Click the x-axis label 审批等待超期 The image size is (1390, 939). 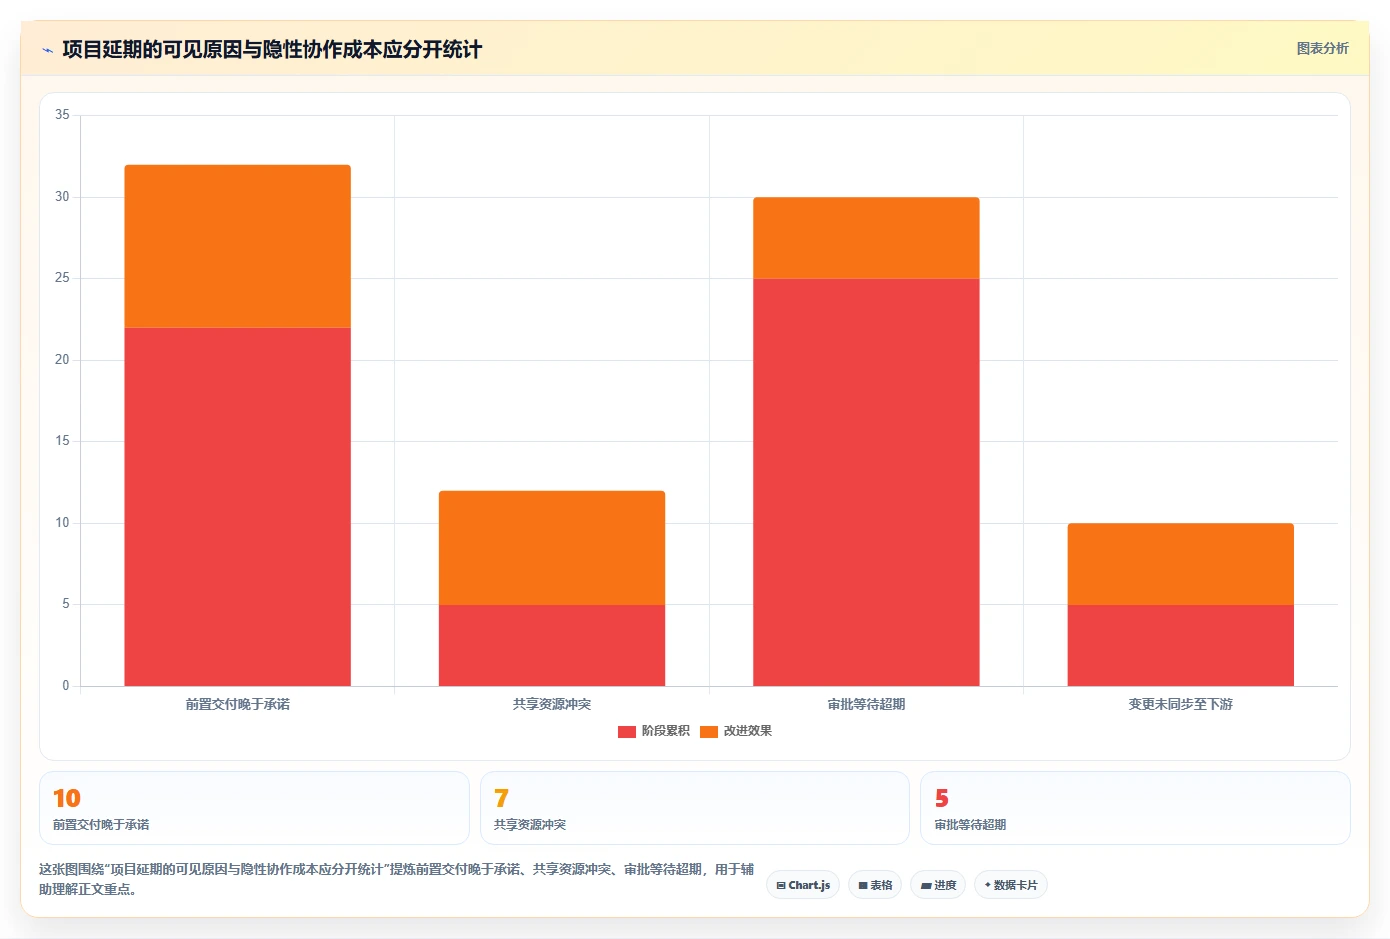point(866,704)
